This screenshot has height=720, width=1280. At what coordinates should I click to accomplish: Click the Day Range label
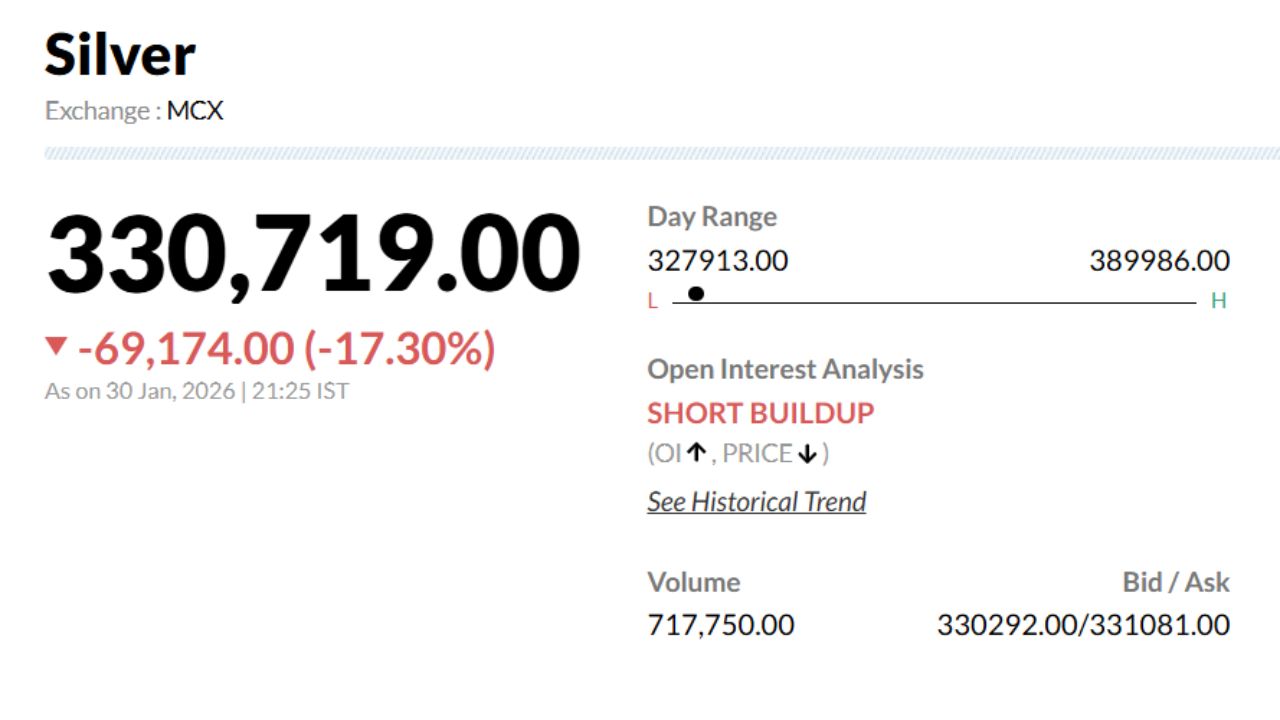pyautogui.click(x=712, y=217)
